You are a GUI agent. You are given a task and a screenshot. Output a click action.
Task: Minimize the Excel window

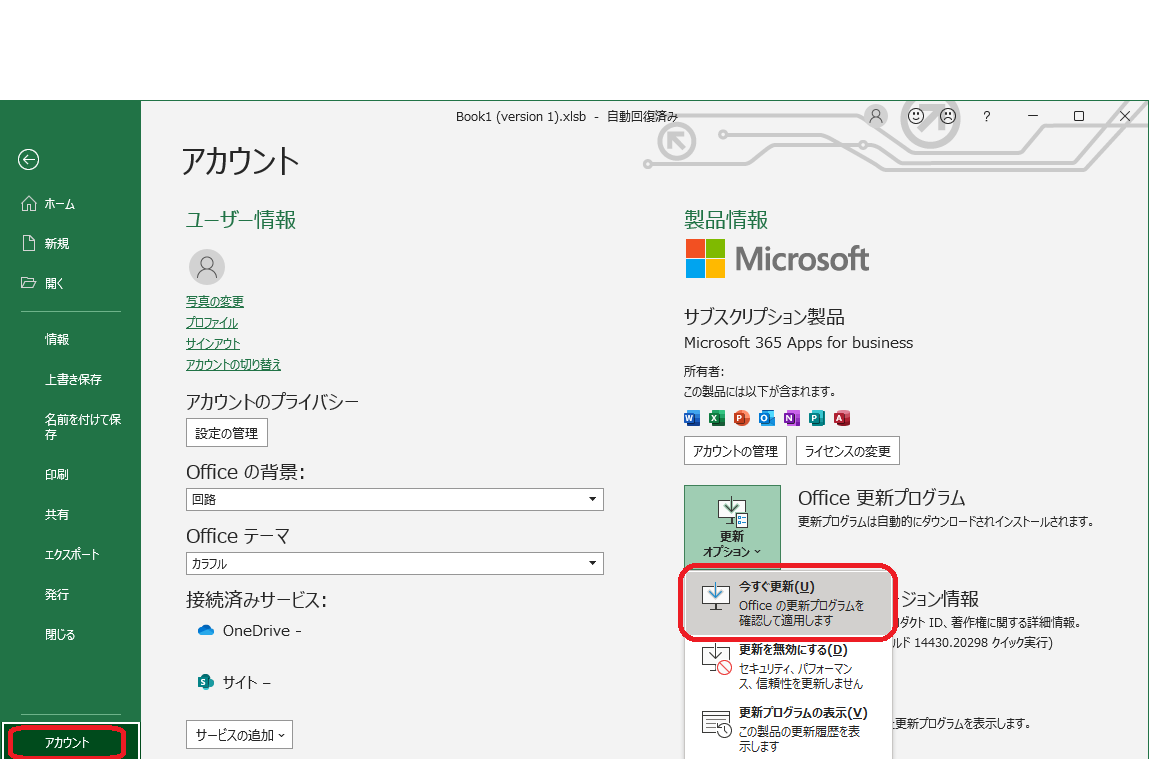click(1033, 116)
